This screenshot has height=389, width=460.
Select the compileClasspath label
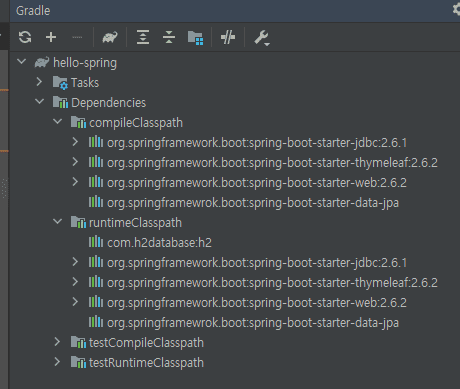[x=136, y=123]
